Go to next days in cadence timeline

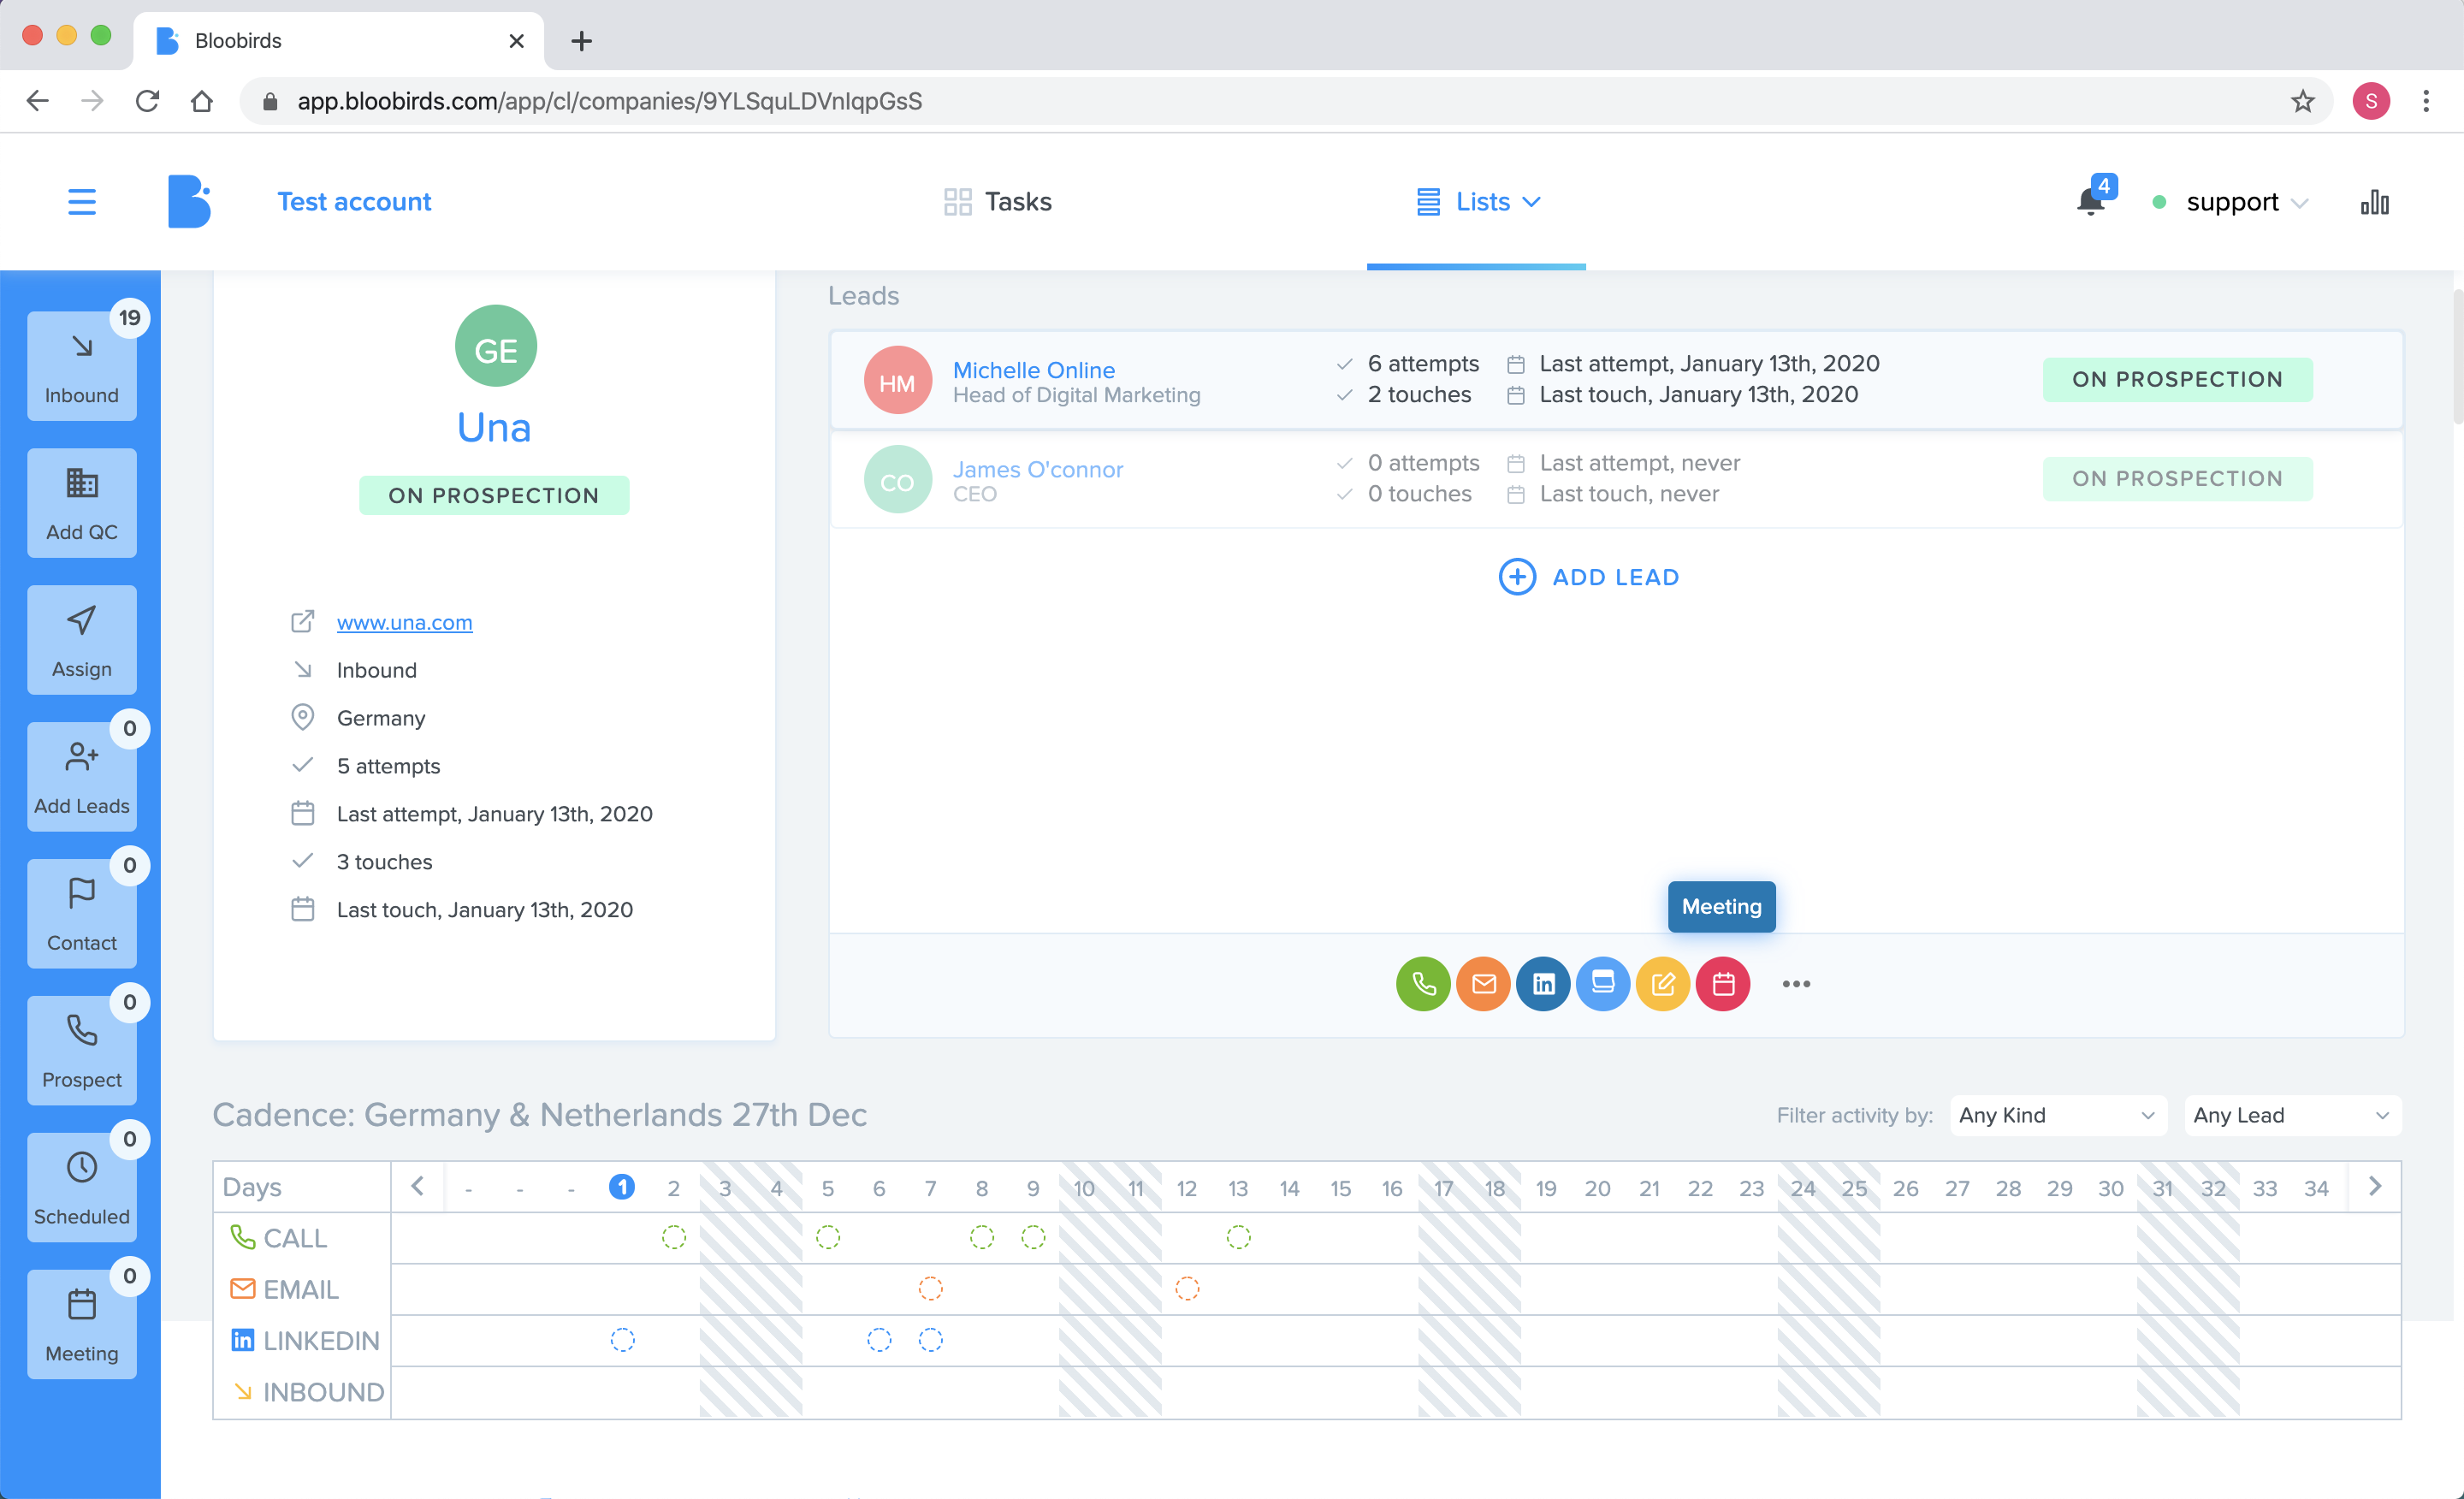point(2375,1187)
